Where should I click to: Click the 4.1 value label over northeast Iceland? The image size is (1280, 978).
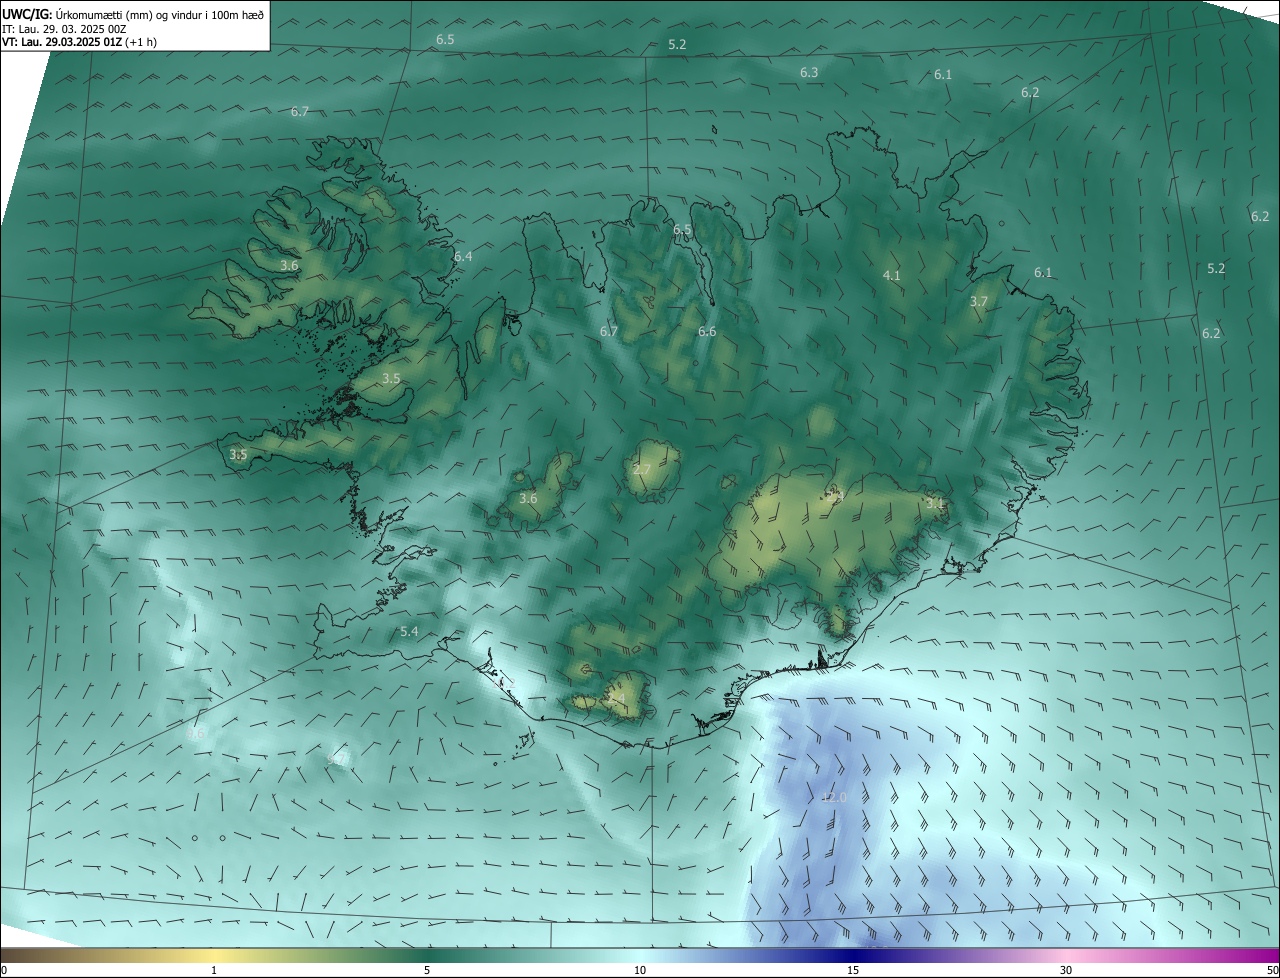[x=891, y=275]
